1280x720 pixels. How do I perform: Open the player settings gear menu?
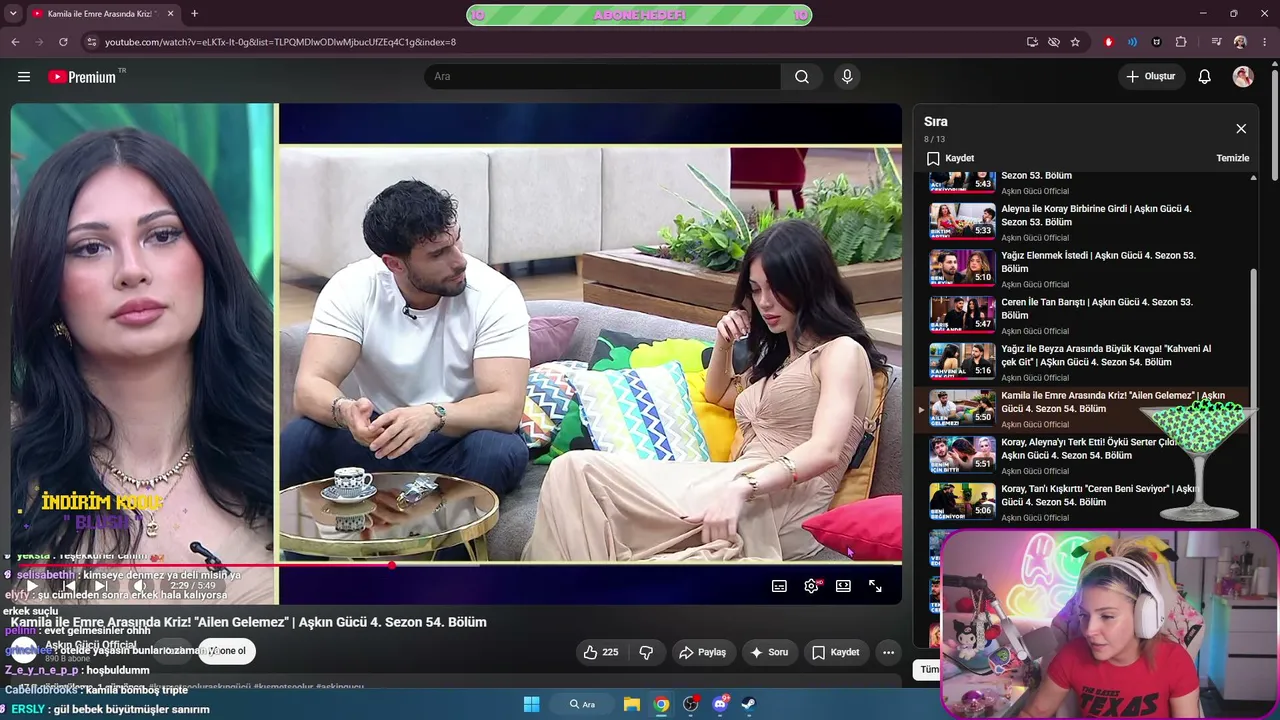[811, 586]
